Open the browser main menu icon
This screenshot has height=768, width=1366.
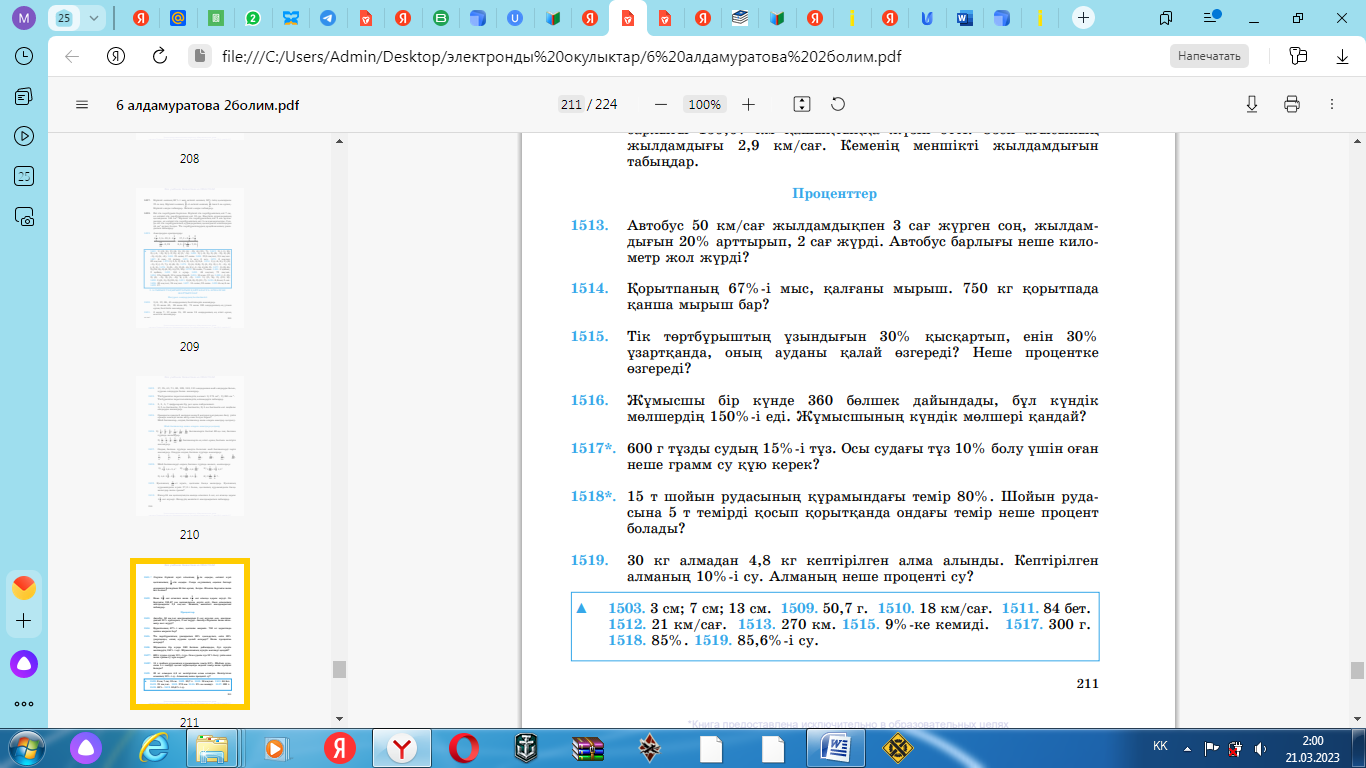coord(1212,18)
